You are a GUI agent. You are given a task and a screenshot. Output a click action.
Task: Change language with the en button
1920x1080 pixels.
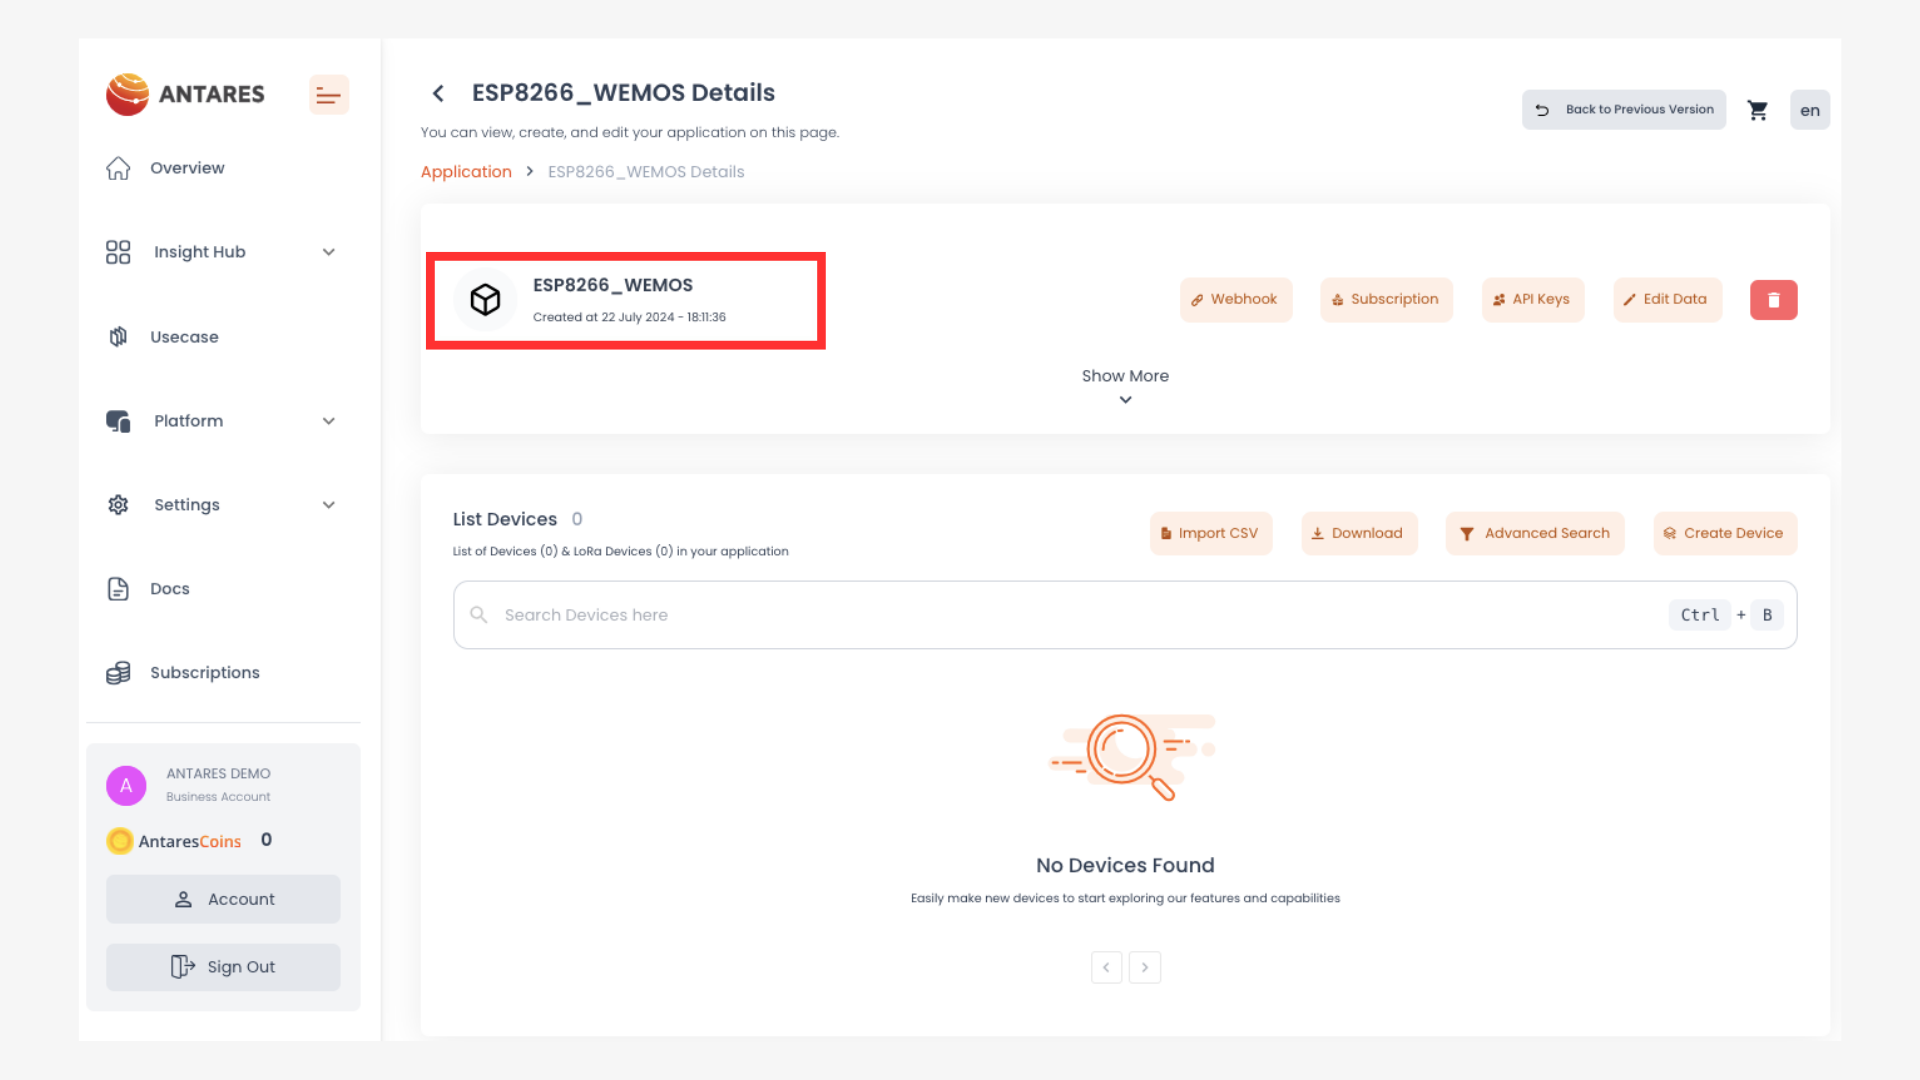1810,110
